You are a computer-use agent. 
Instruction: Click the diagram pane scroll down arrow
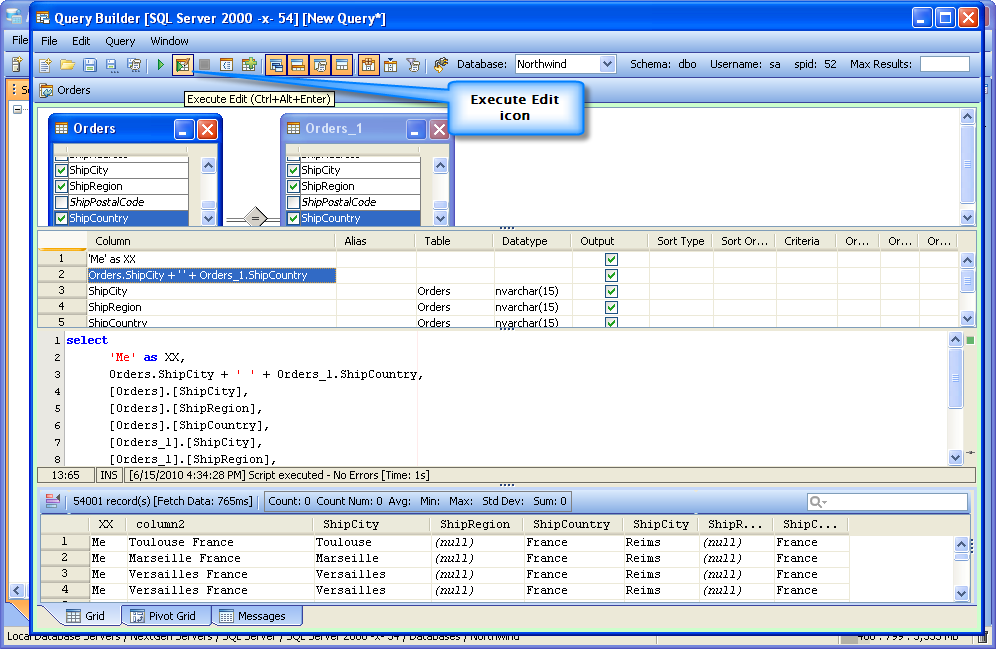pyautogui.click(x=967, y=217)
